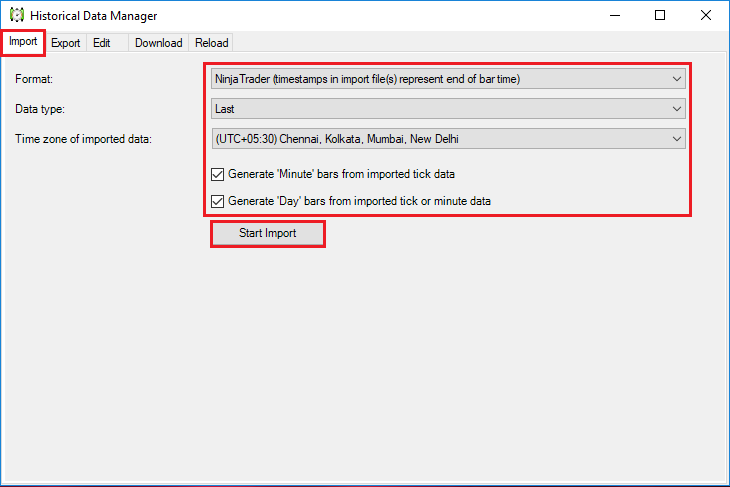Viewport: 730px width, 487px height.
Task: Close the Historical Data Manager window
Action: (x=705, y=15)
